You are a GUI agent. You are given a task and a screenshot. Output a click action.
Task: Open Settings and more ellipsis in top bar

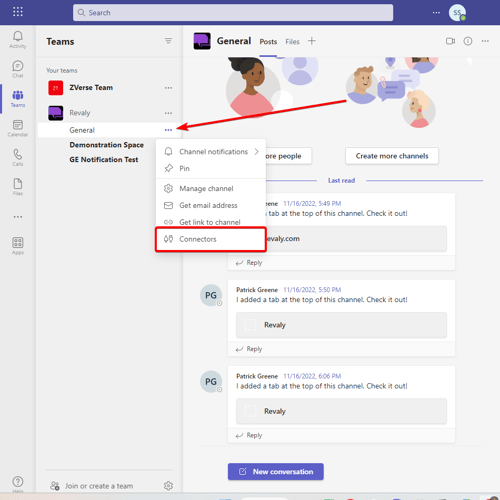(436, 12)
